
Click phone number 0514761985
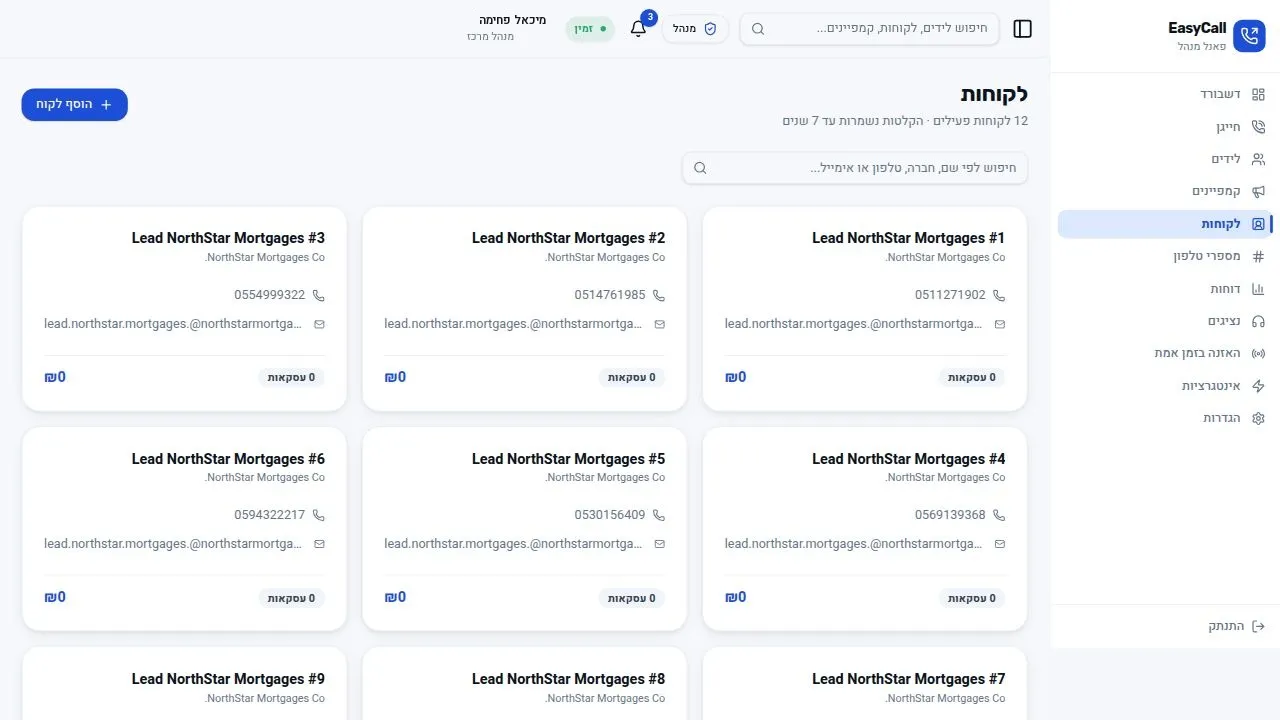610,295
